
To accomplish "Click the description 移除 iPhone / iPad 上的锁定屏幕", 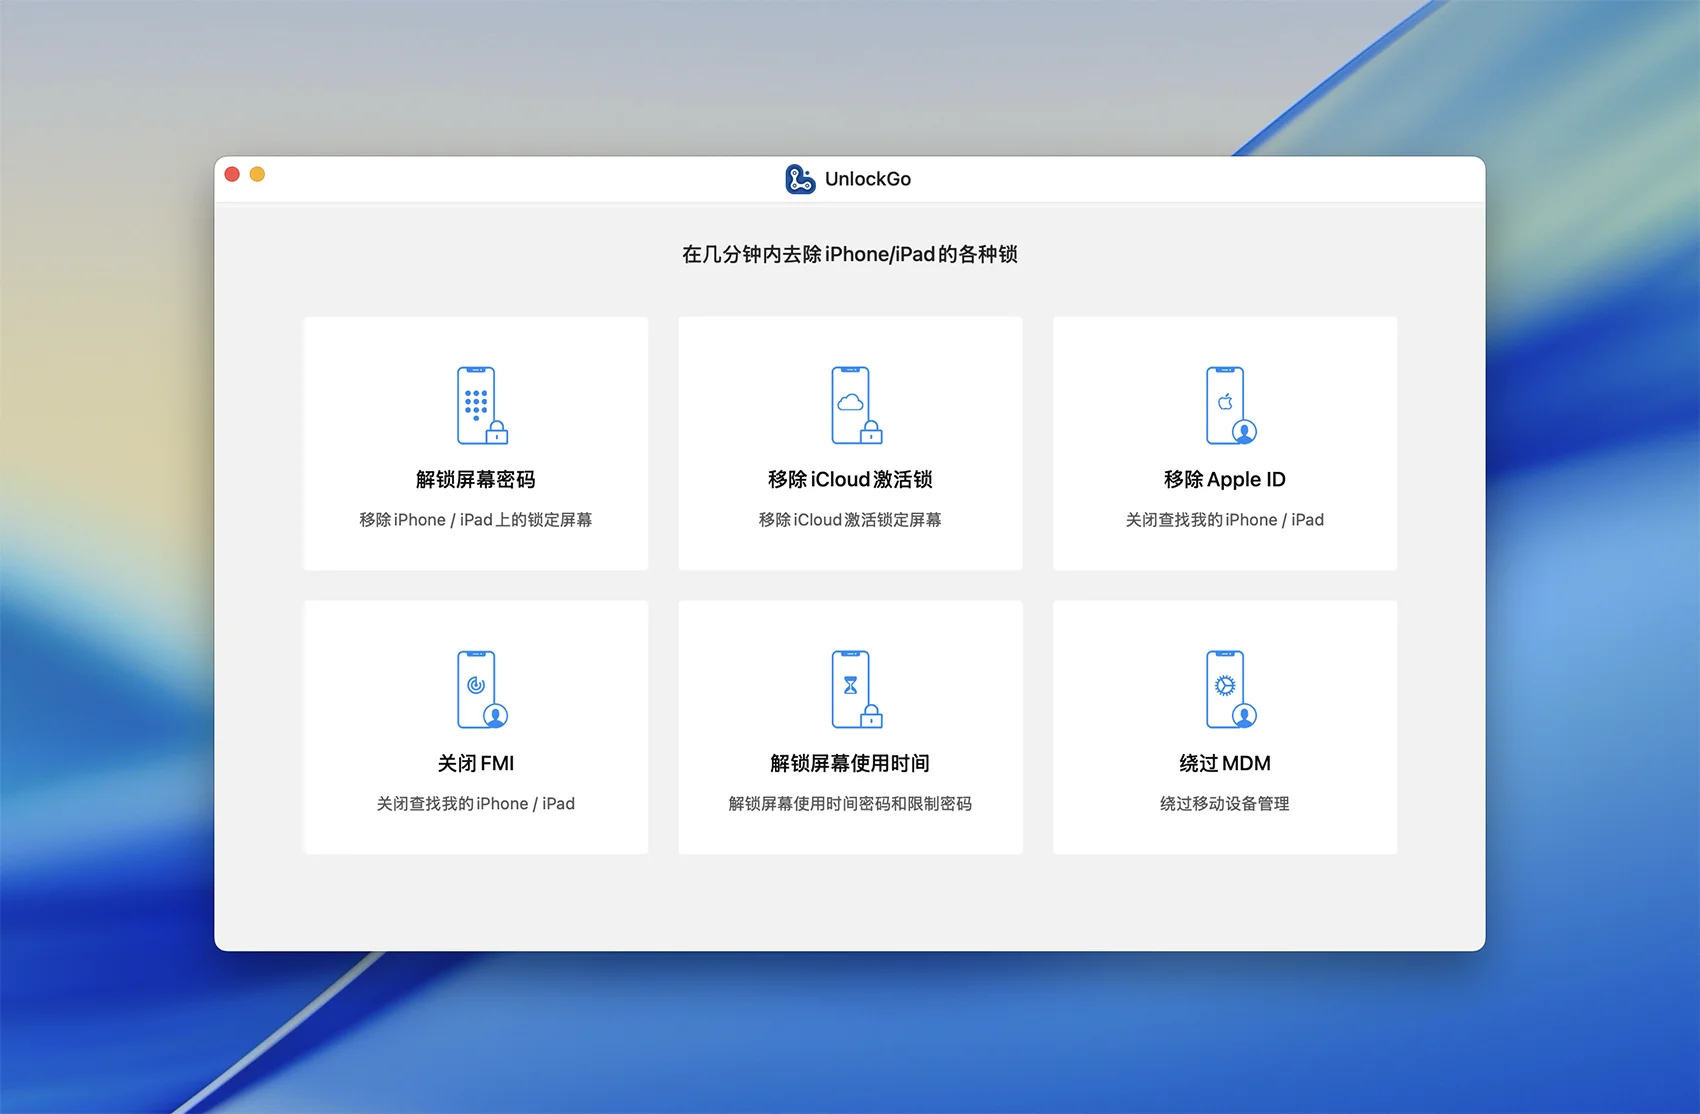I will [x=475, y=520].
